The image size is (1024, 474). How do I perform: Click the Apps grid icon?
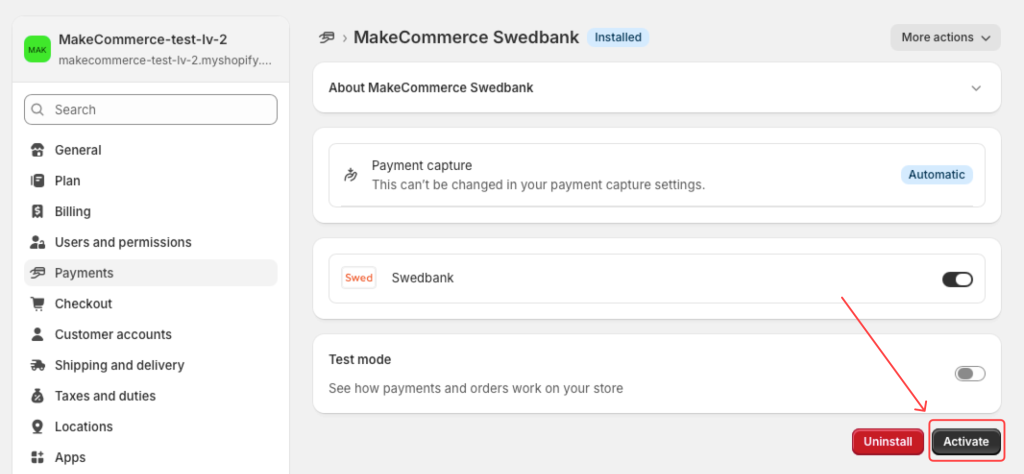point(38,458)
